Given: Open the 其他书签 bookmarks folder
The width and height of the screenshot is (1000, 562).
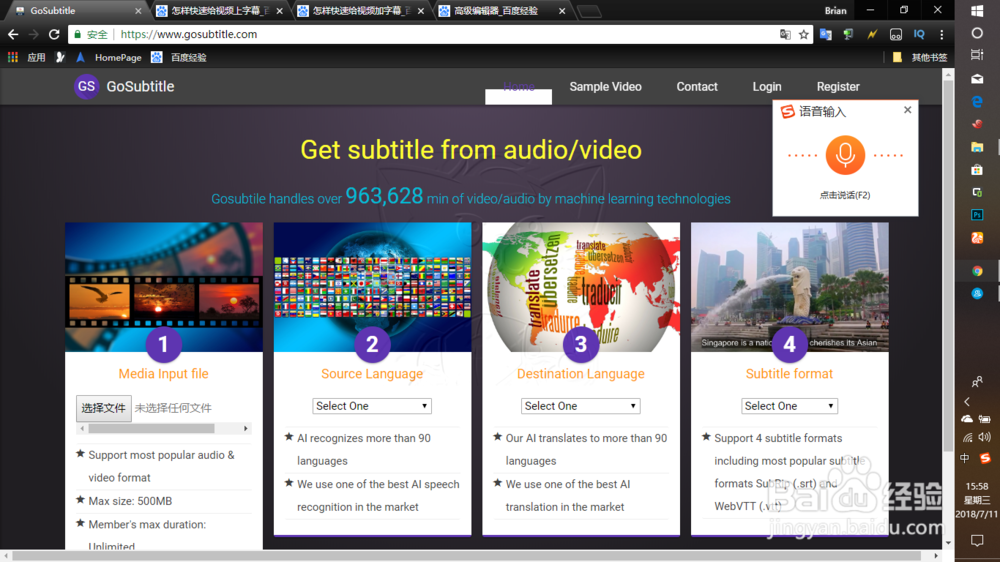Looking at the screenshot, I should [920, 57].
